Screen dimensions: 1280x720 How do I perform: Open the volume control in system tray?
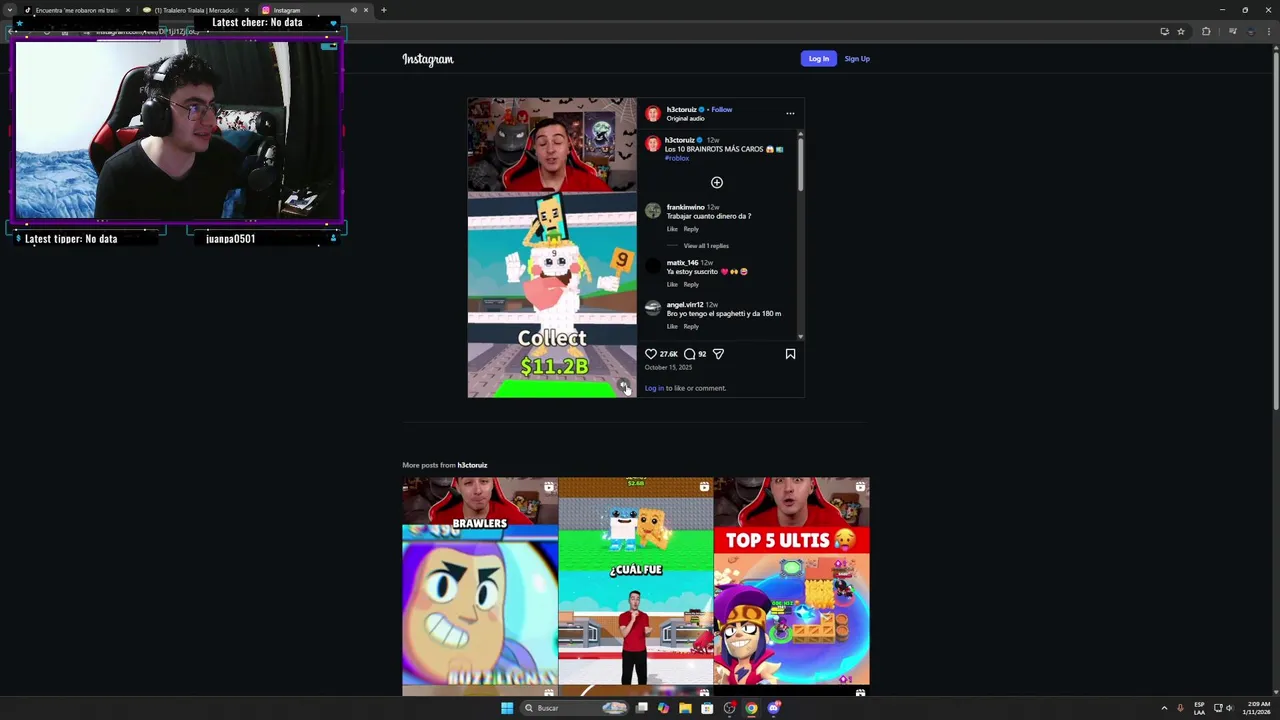click(x=1229, y=708)
